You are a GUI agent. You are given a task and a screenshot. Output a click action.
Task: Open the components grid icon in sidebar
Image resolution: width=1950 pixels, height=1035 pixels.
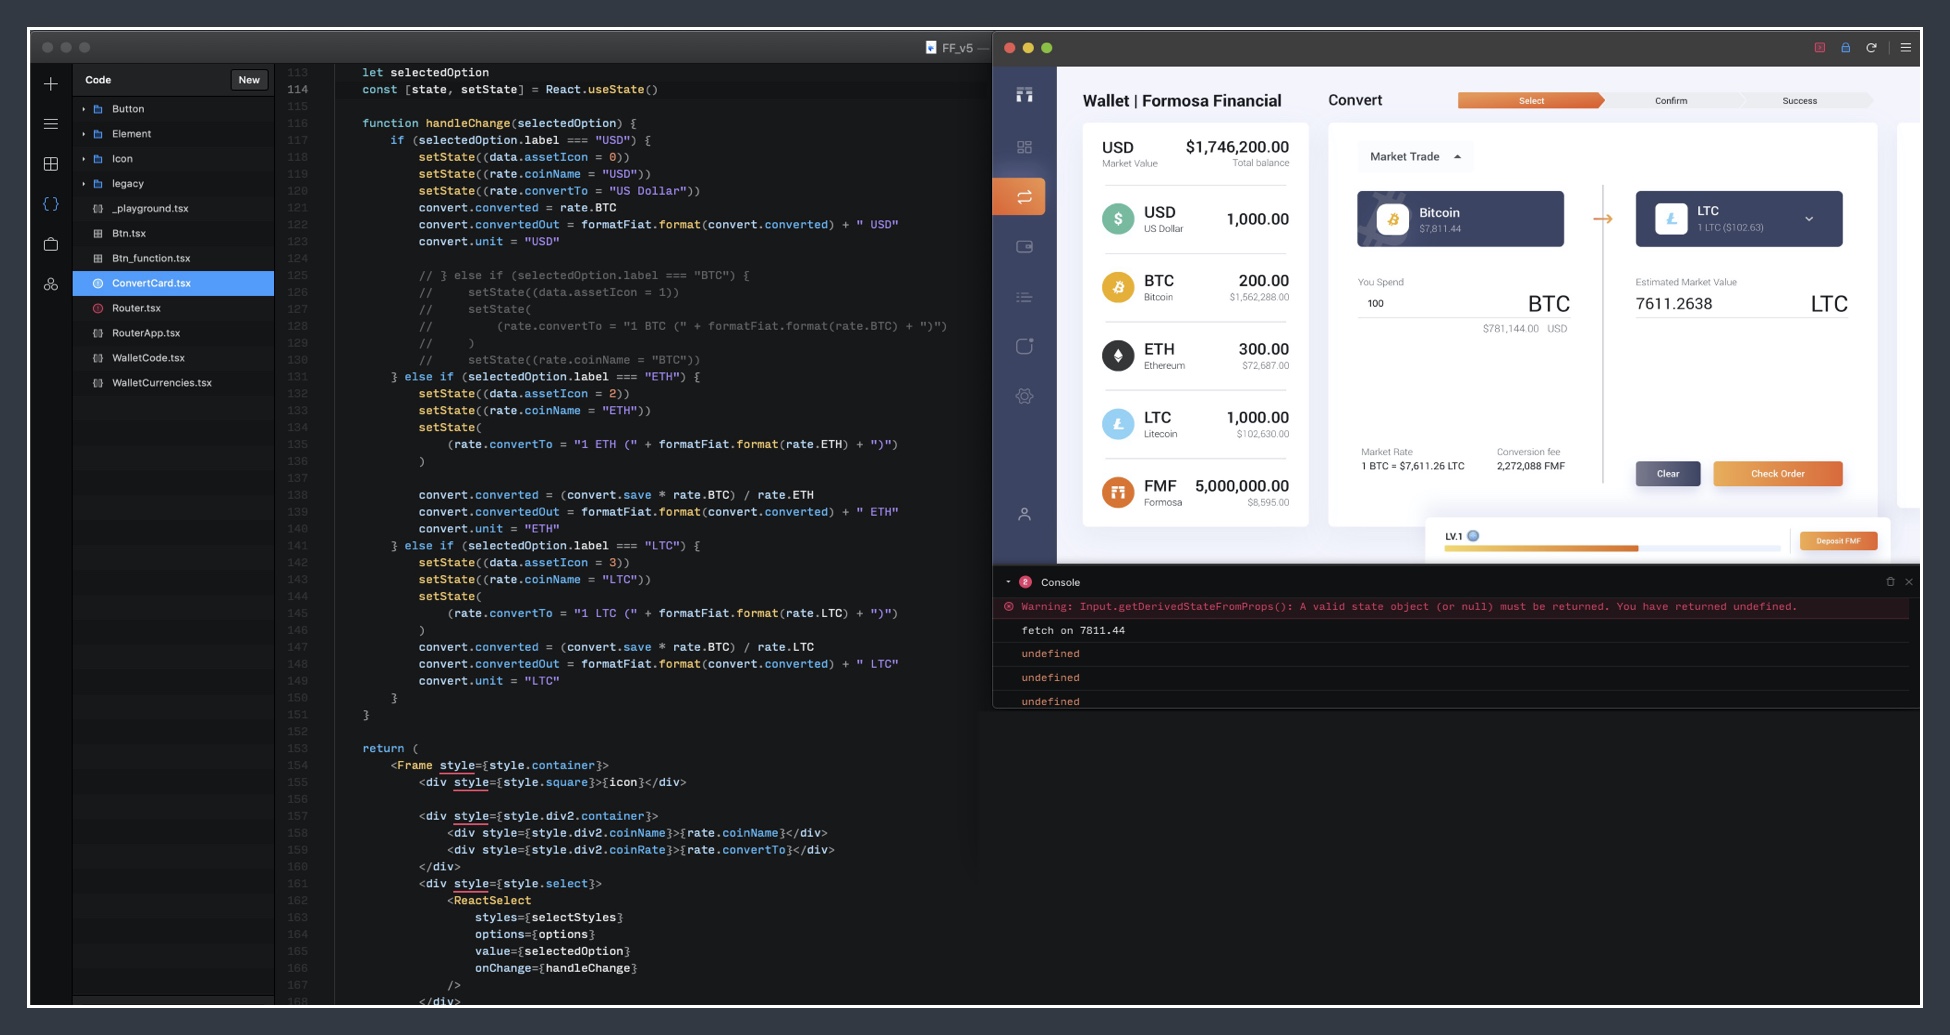51,164
